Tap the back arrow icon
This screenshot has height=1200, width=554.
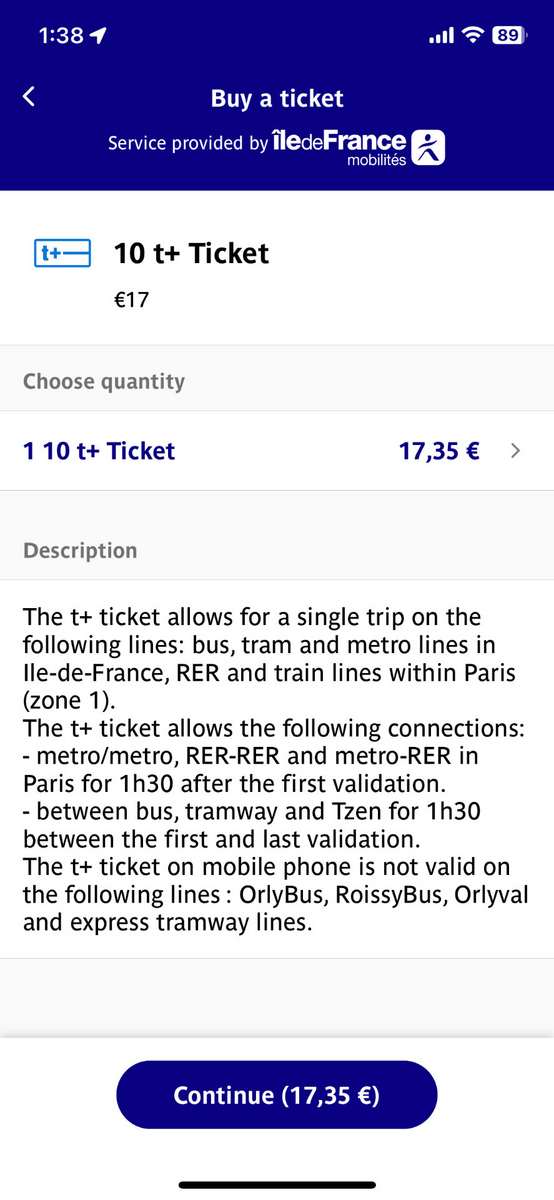pyautogui.click(x=29, y=96)
